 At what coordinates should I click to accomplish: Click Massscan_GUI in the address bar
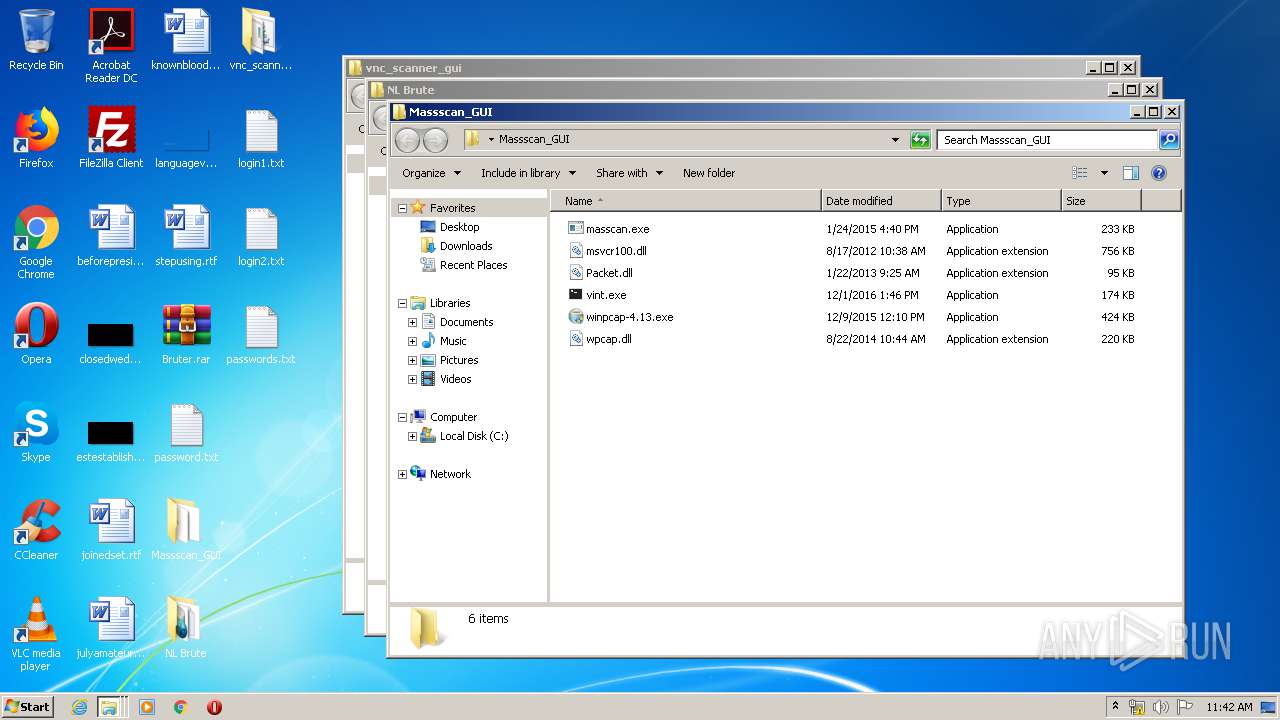point(534,140)
